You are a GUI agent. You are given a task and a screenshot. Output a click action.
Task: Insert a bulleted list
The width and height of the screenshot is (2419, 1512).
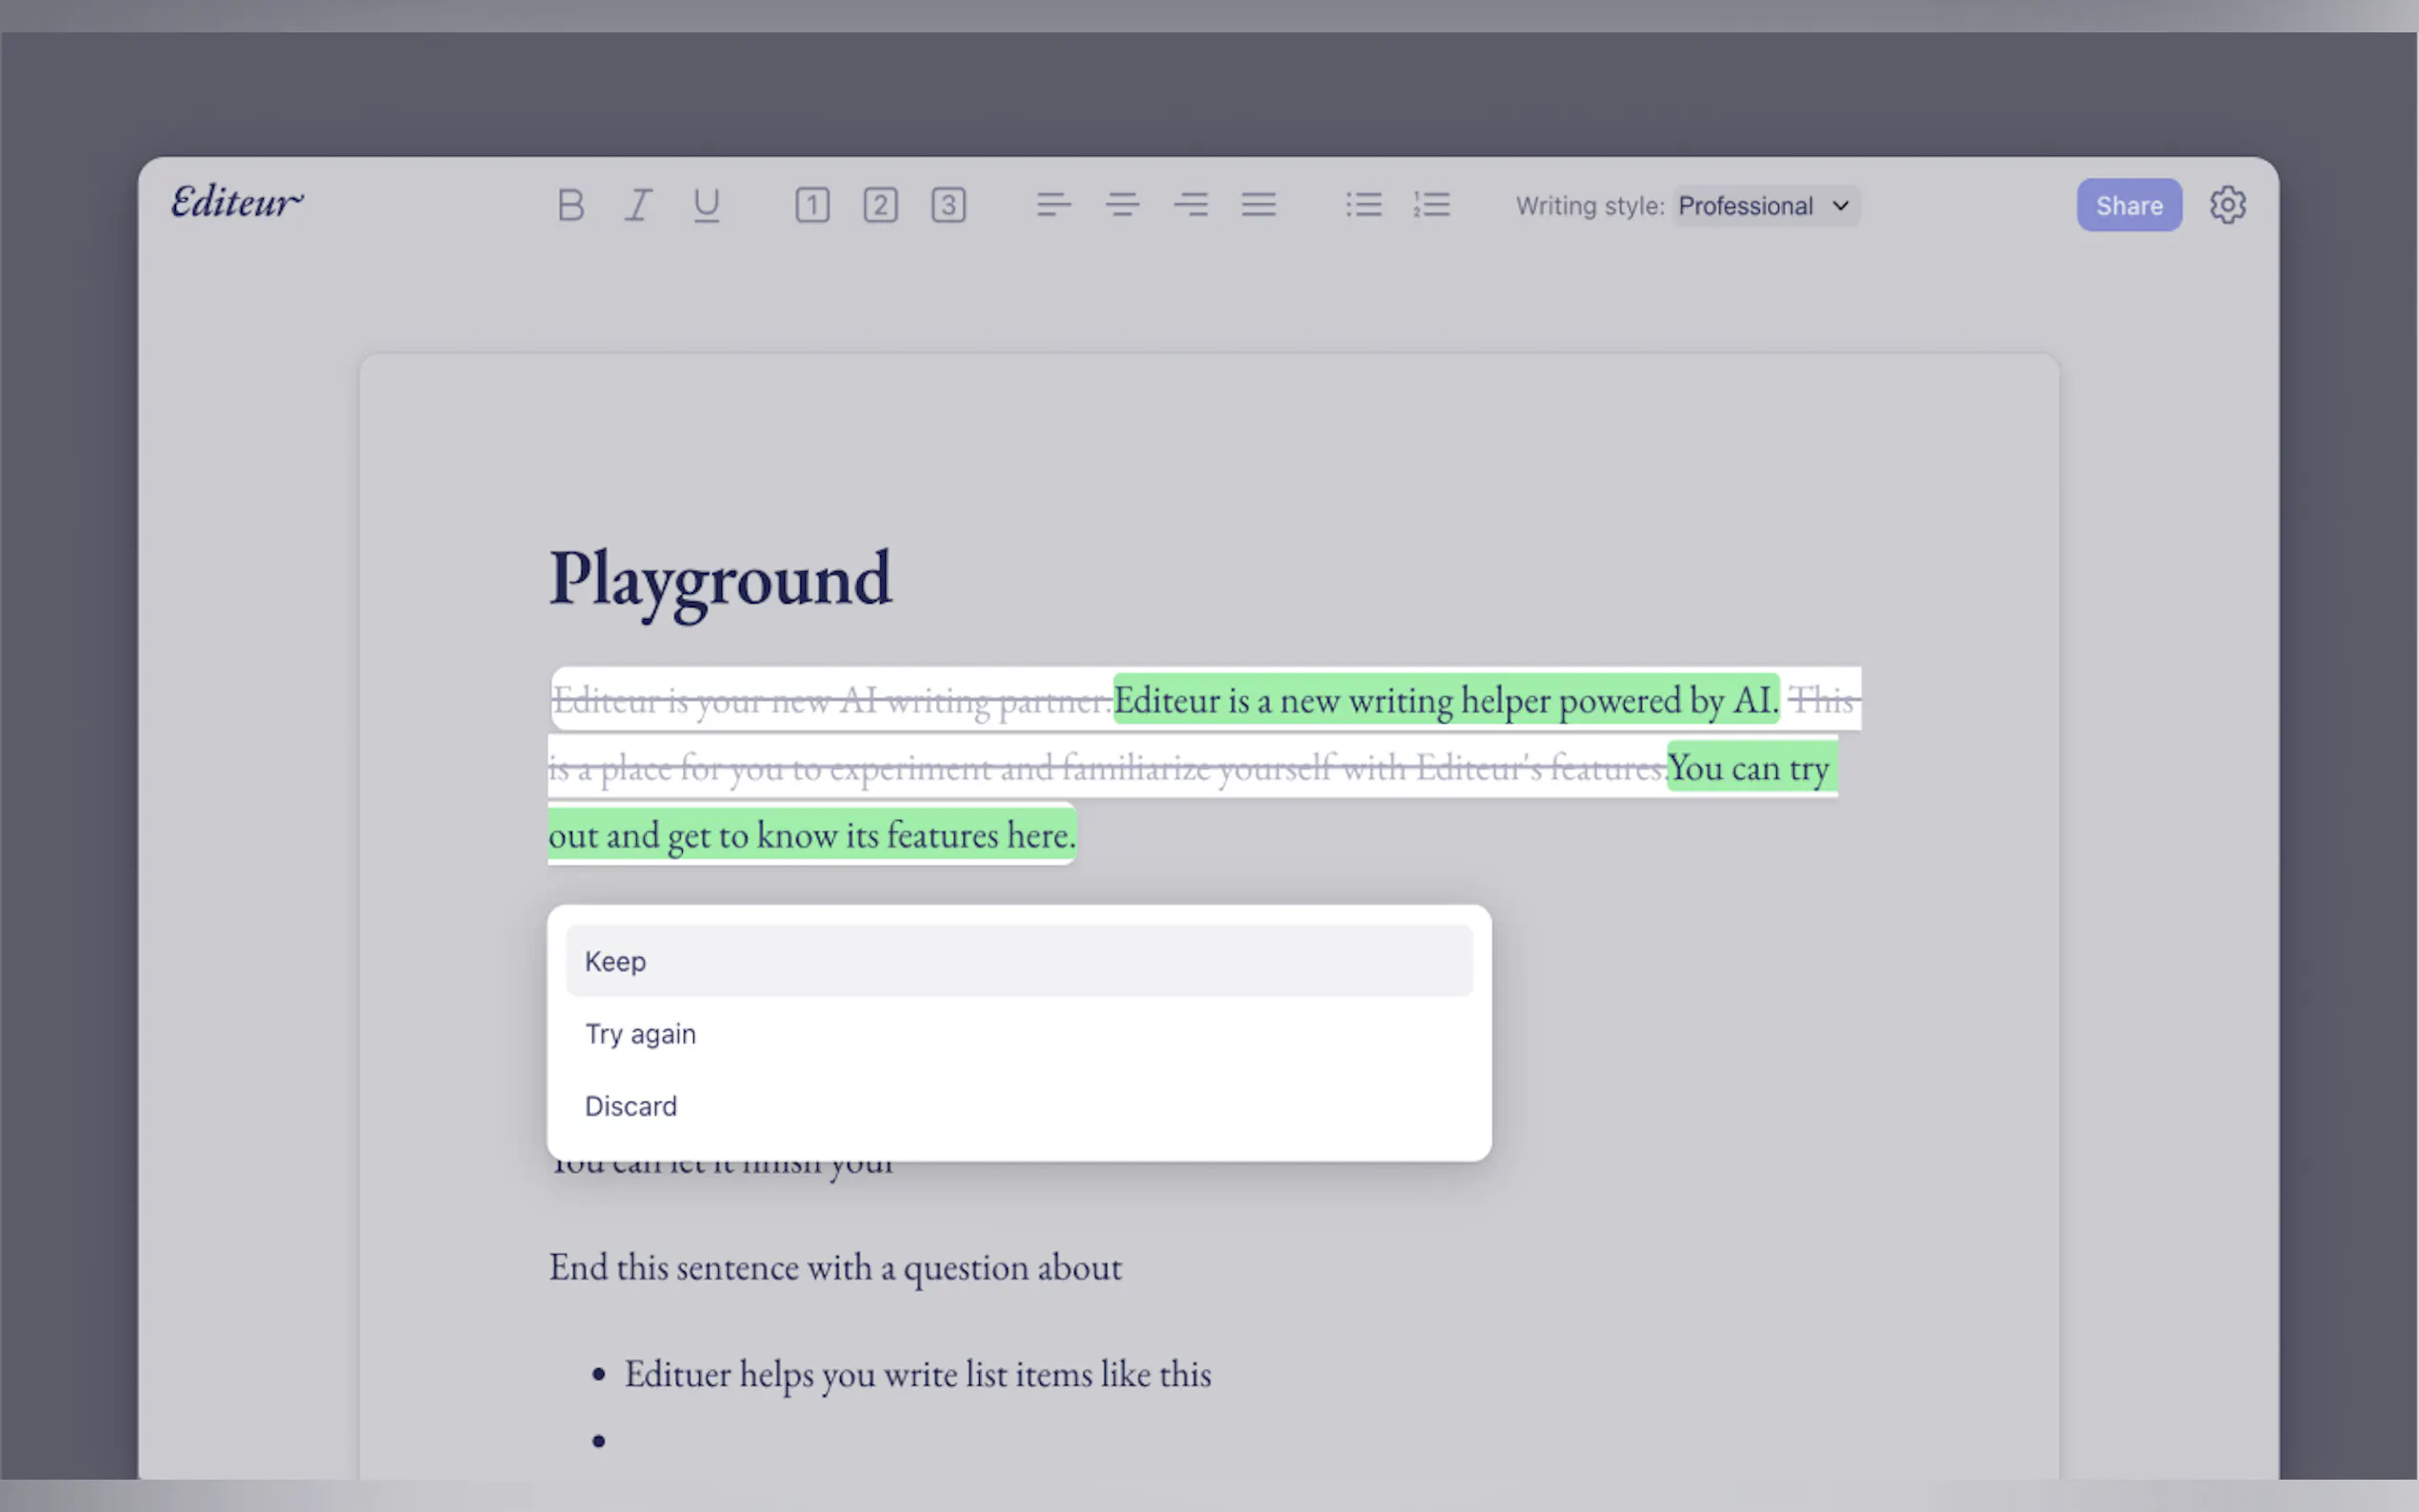coord(1364,205)
